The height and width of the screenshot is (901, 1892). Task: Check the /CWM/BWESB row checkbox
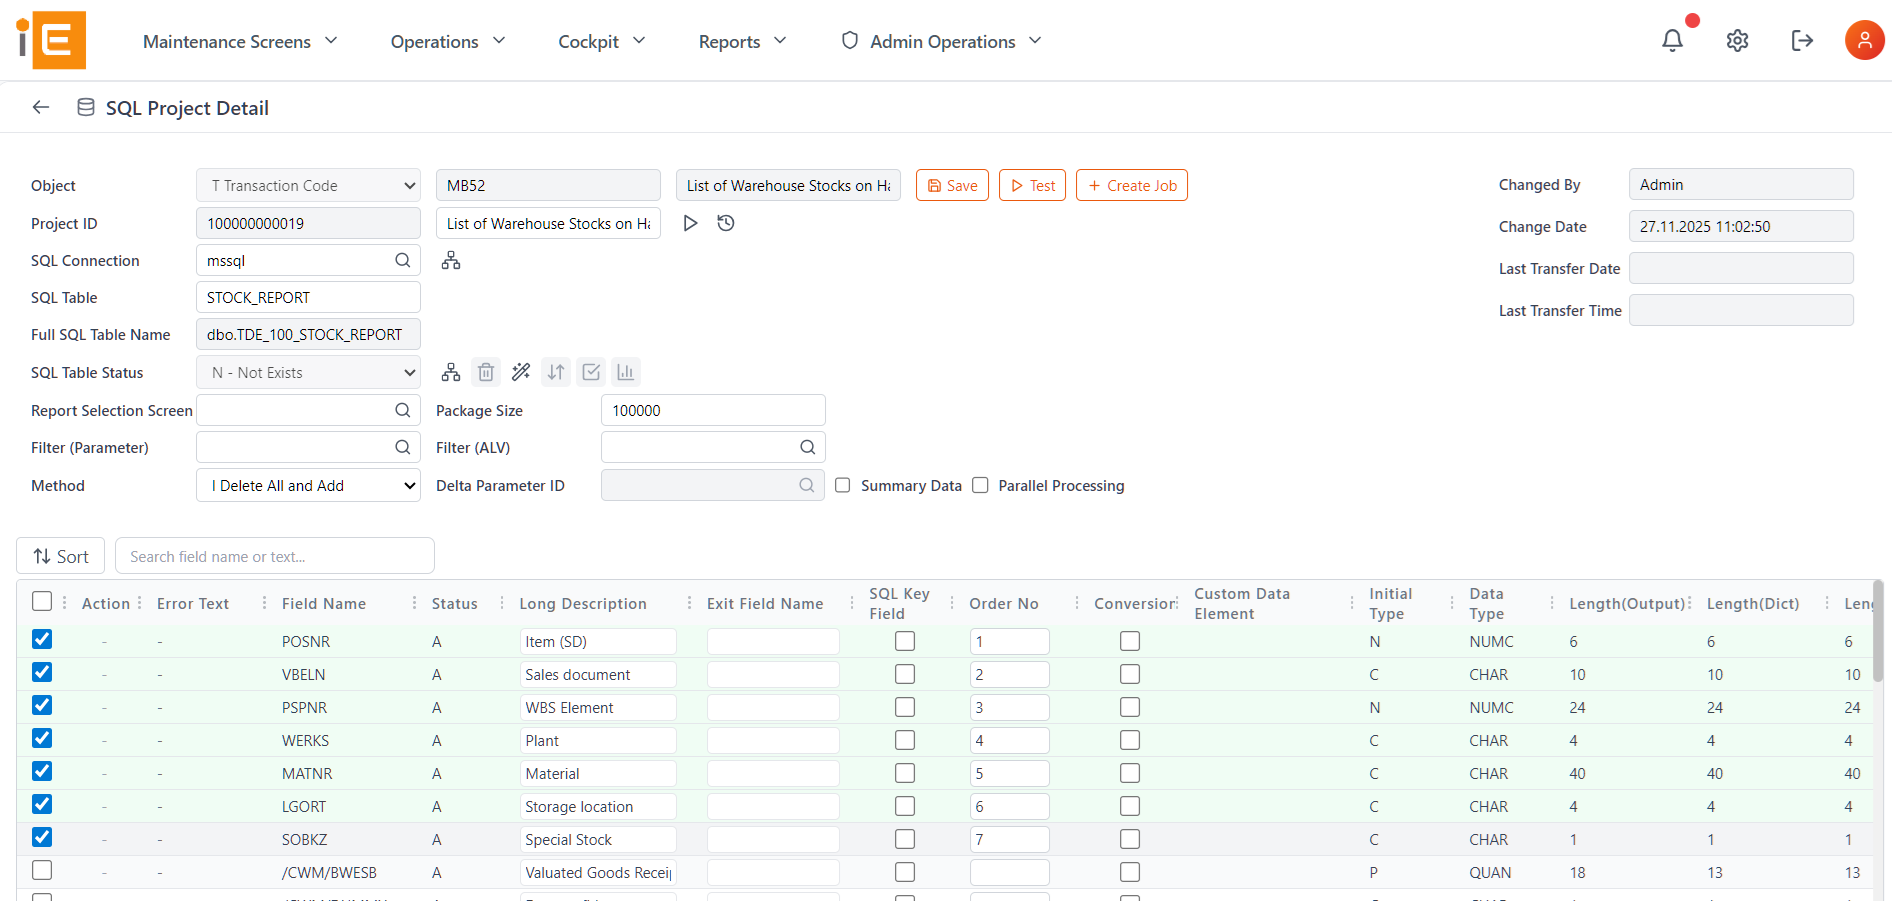coord(42,870)
